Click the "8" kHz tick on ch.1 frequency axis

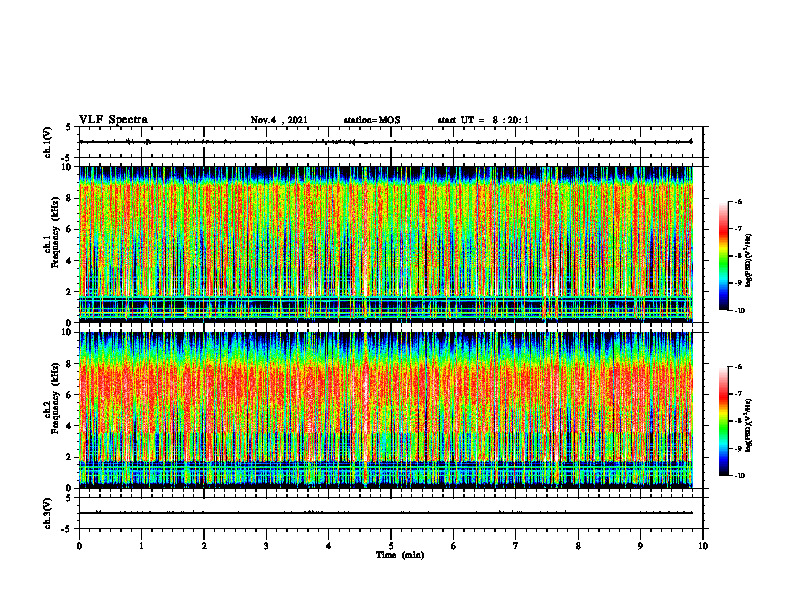tap(70, 198)
